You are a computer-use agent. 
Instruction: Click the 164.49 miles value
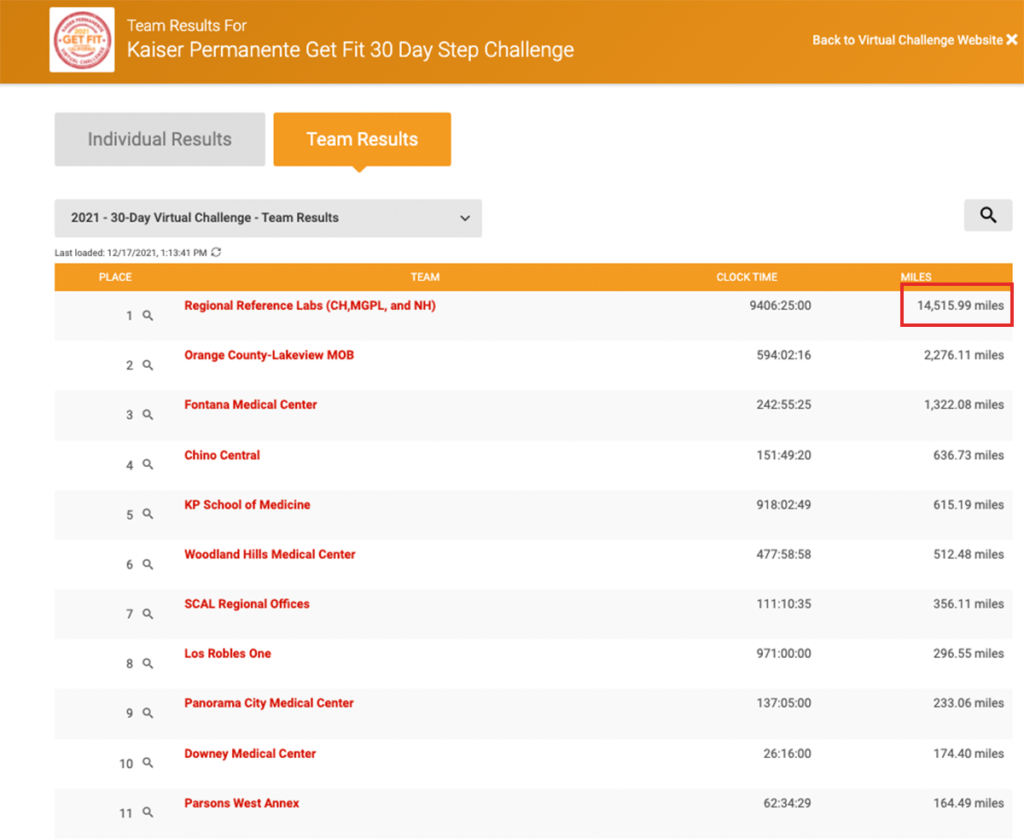point(968,803)
